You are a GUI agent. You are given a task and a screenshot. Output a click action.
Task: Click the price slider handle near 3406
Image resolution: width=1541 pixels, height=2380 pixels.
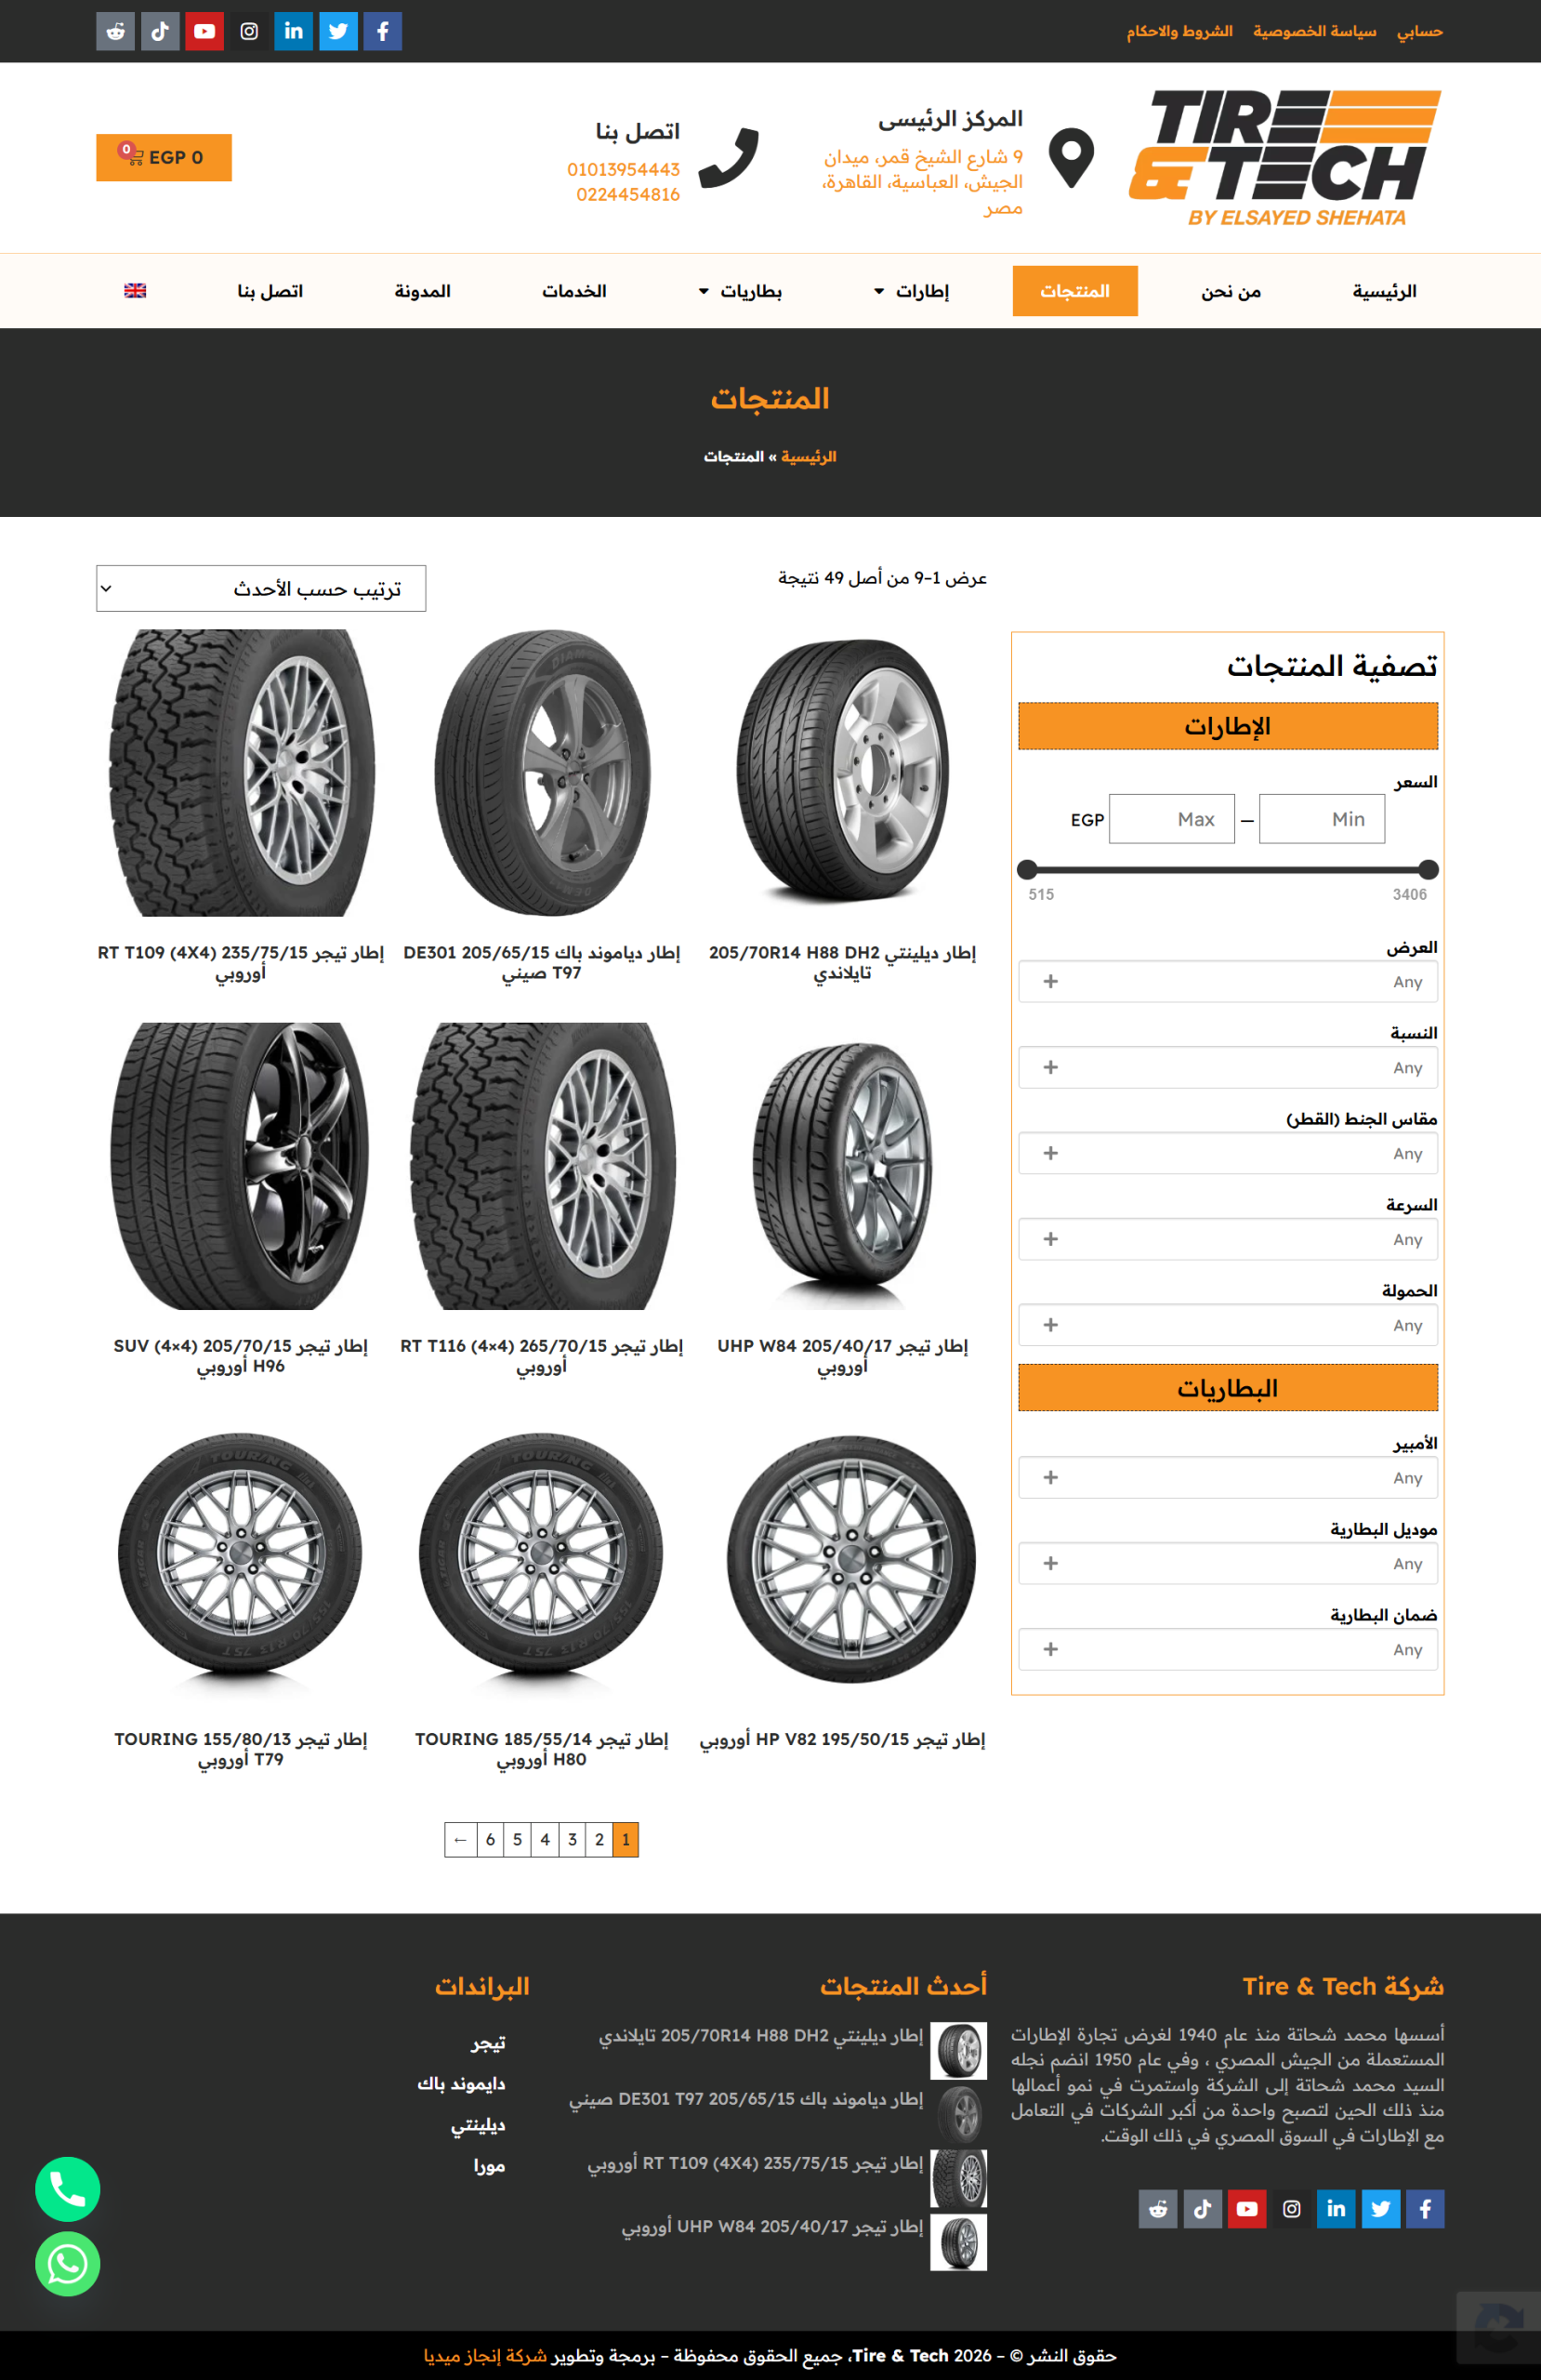click(x=1428, y=869)
